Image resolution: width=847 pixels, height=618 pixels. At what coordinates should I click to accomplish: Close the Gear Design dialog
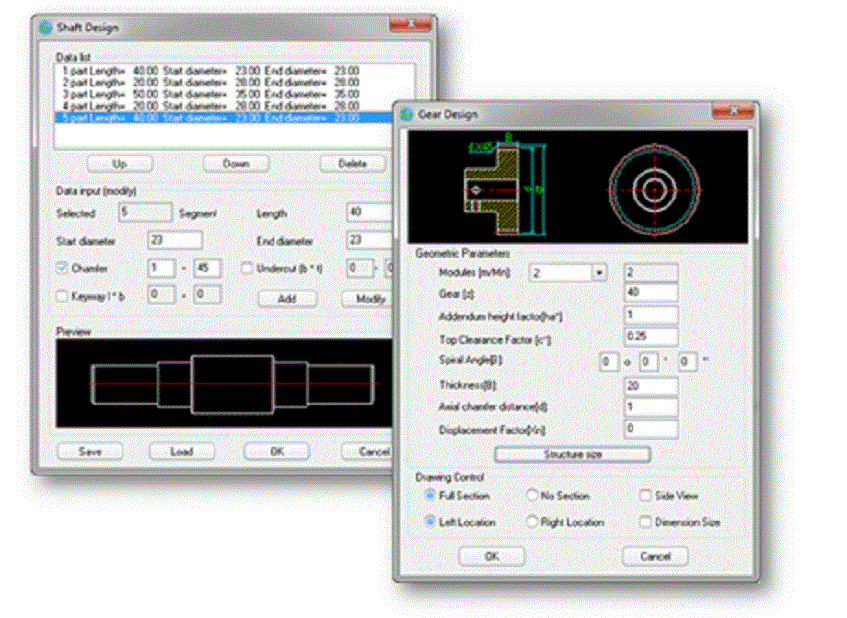point(732,111)
